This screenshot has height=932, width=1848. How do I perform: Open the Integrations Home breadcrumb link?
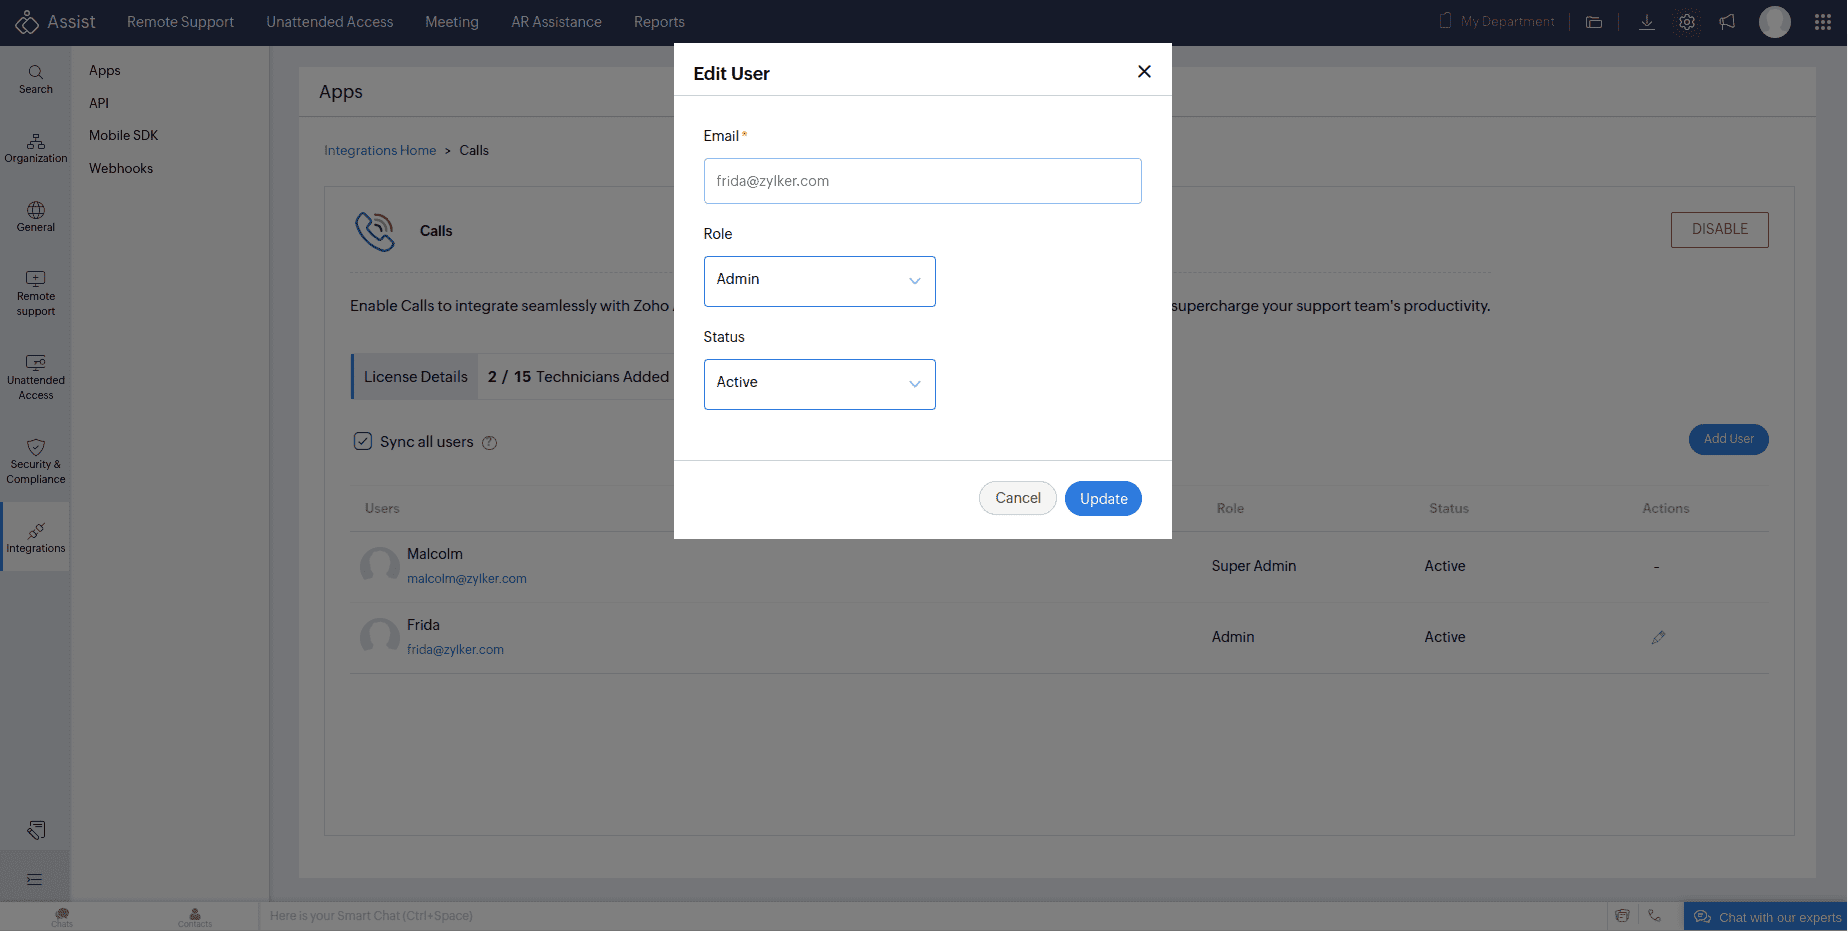pyautogui.click(x=380, y=150)
